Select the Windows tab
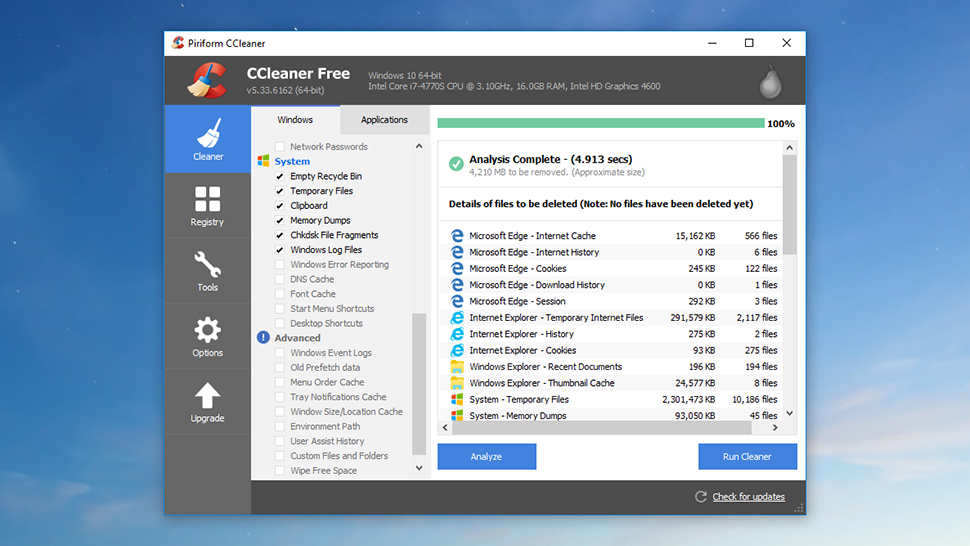 295,120
